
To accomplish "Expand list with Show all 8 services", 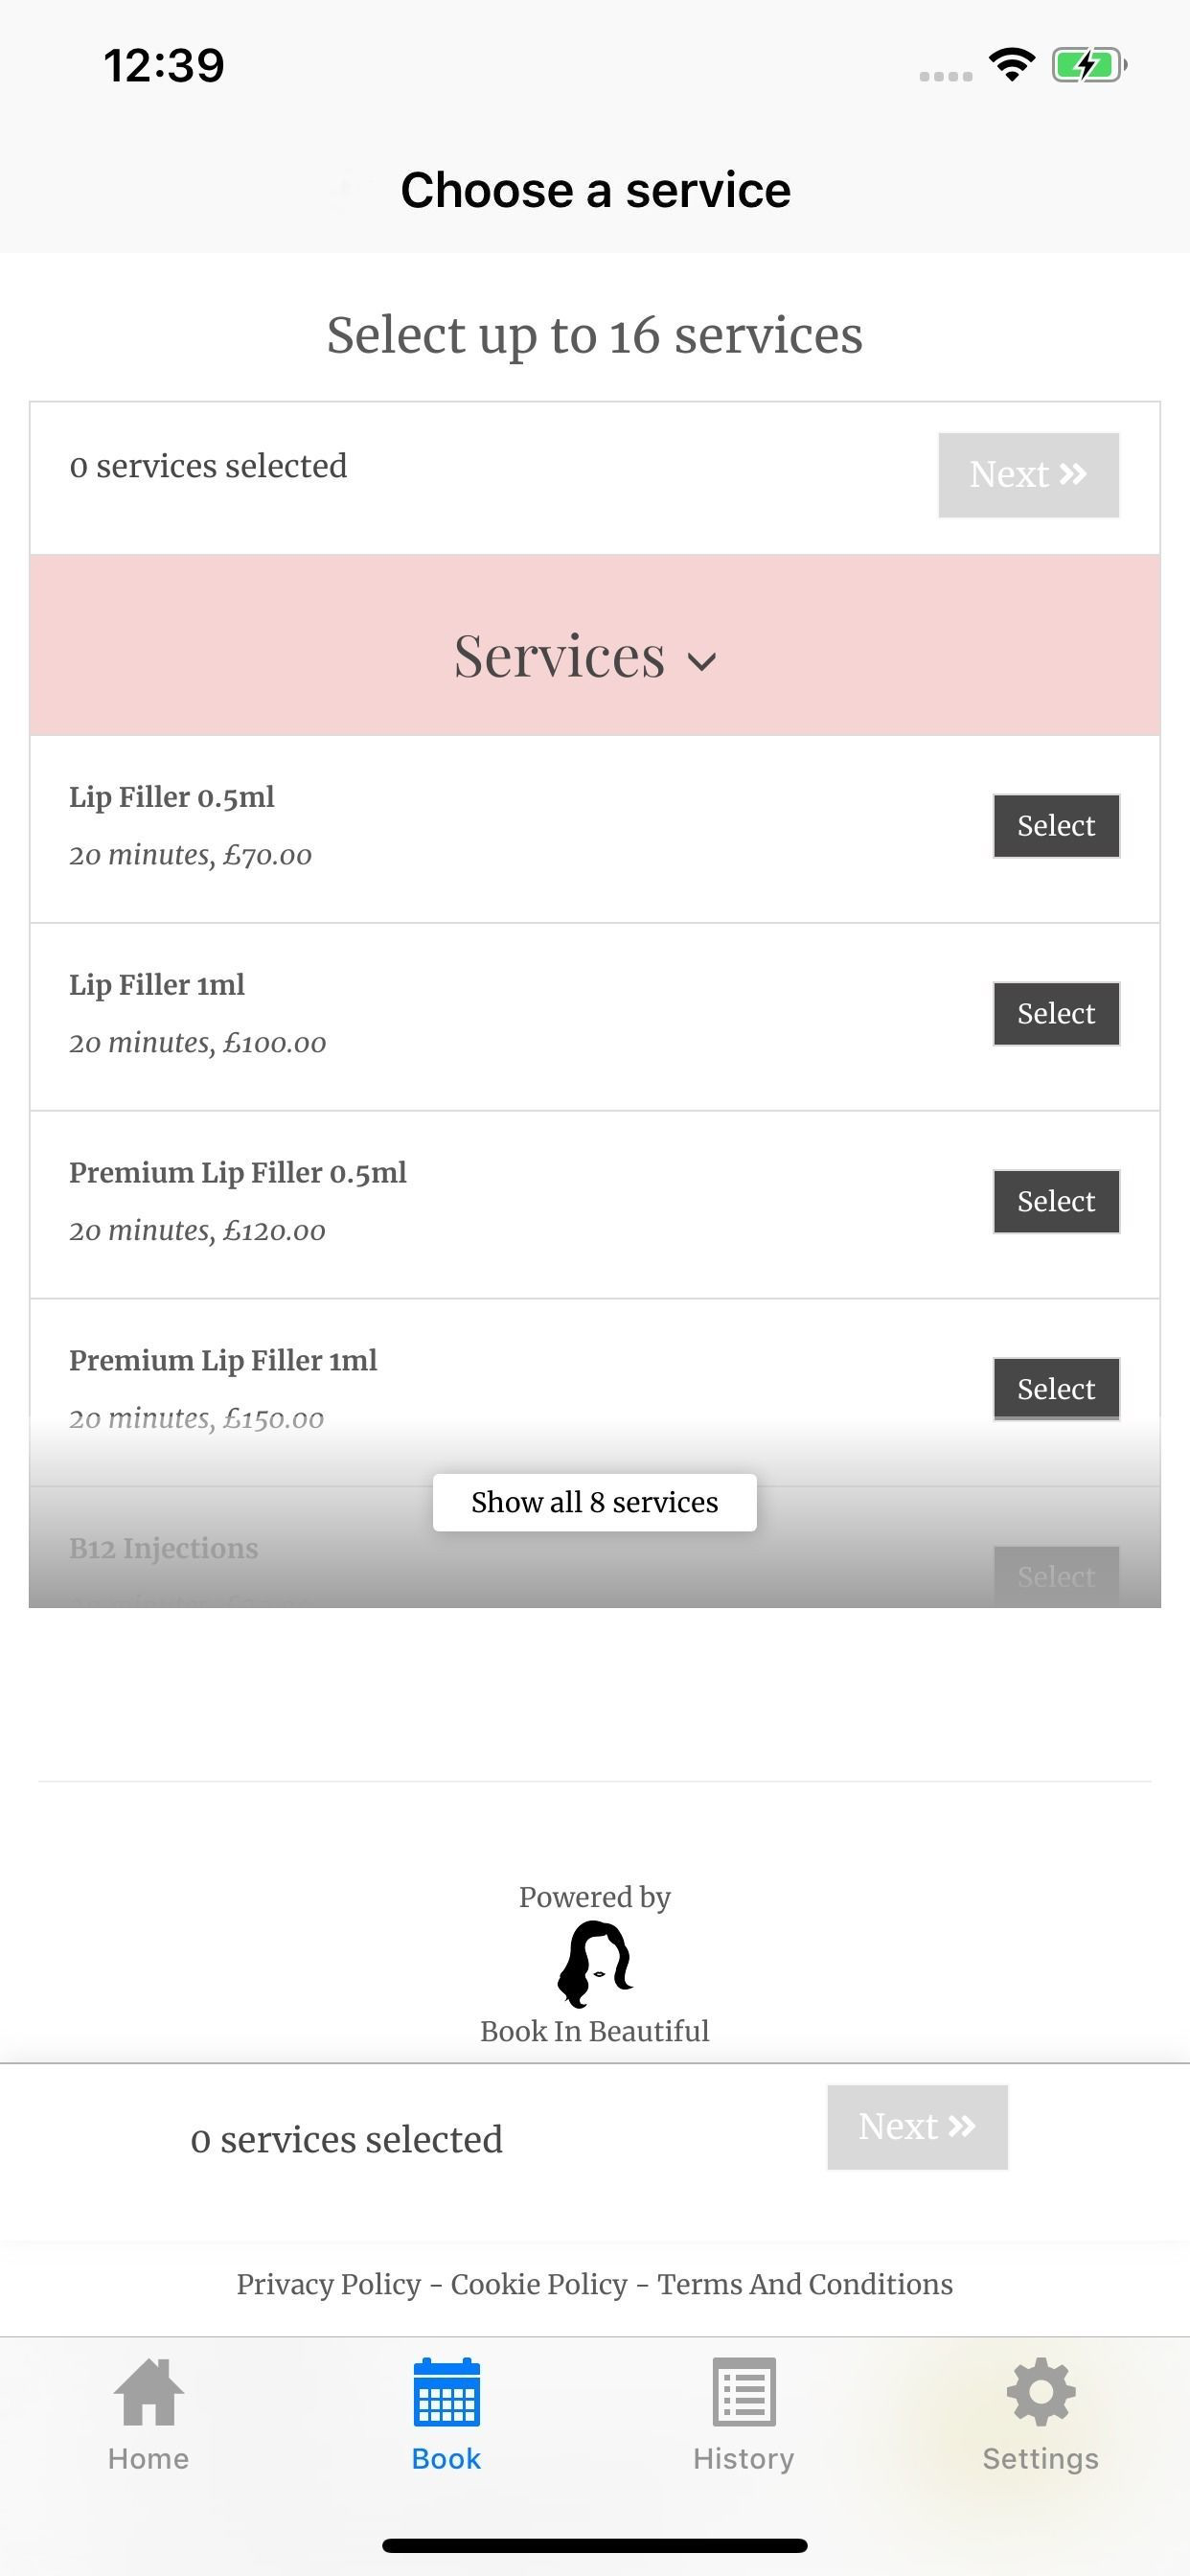I will pyautogui.click(x=595, y=1502).
